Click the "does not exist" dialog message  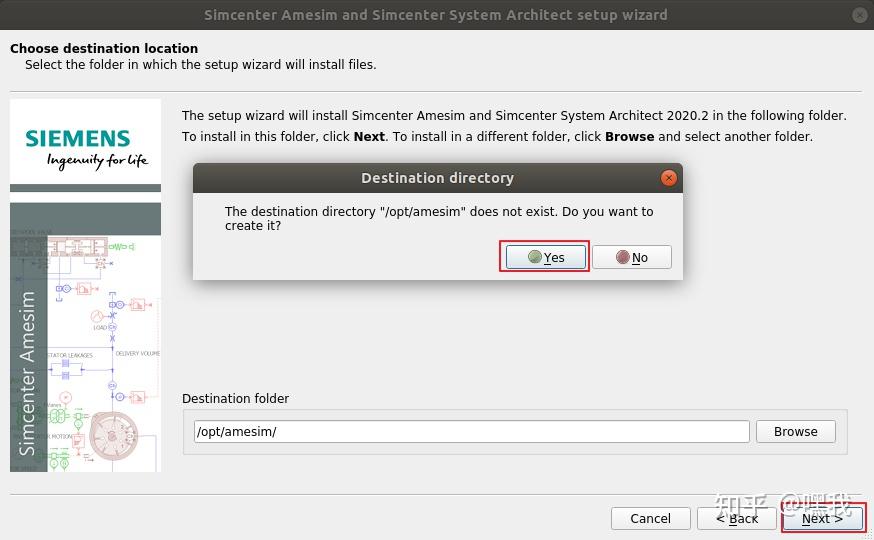point(438,218)
